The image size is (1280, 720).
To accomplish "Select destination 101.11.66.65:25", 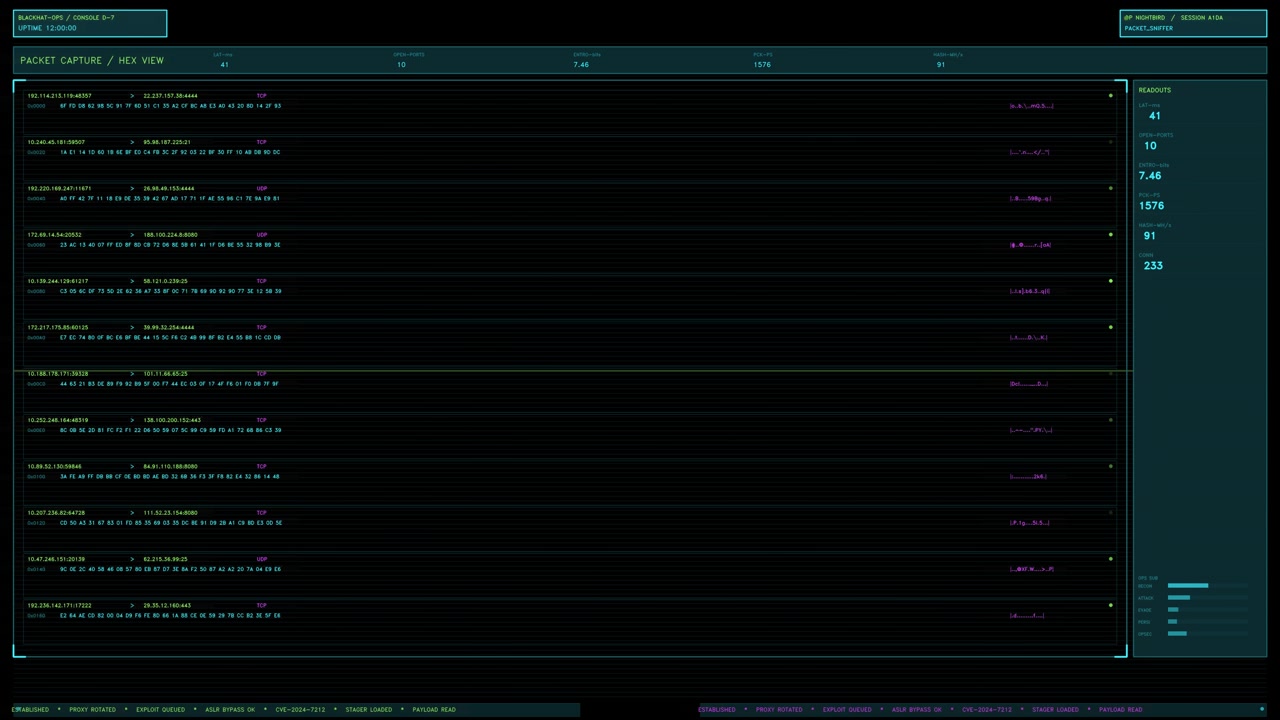I will 165,374.
